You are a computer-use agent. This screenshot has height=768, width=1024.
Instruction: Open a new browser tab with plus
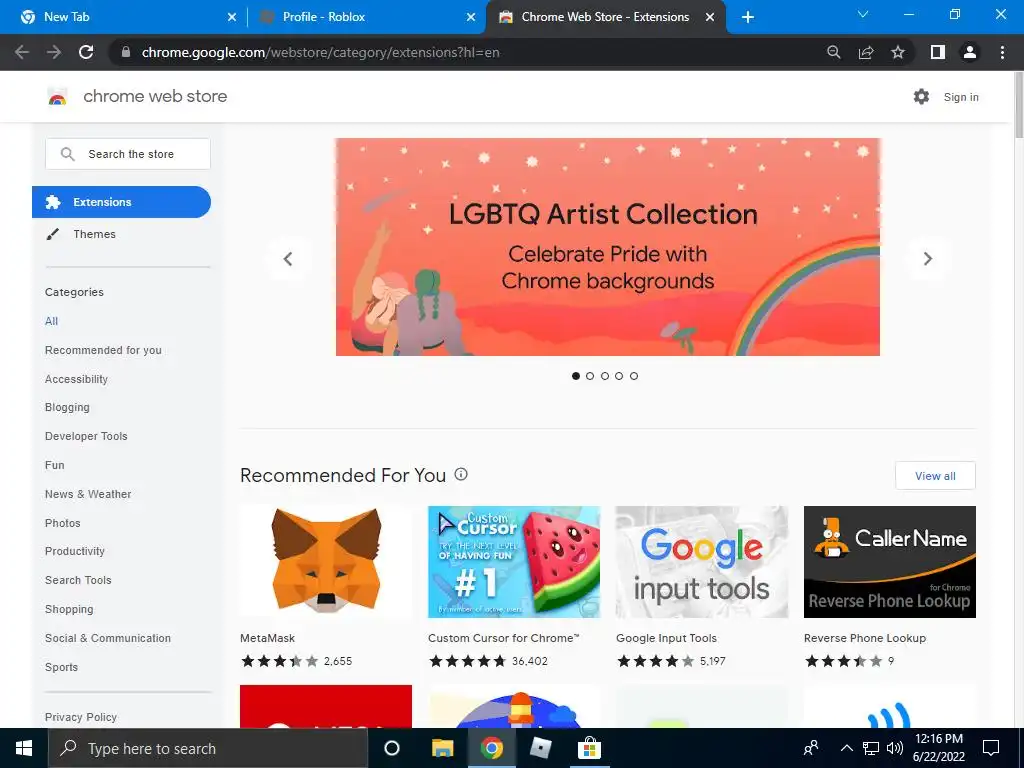[x=748, y=17]
